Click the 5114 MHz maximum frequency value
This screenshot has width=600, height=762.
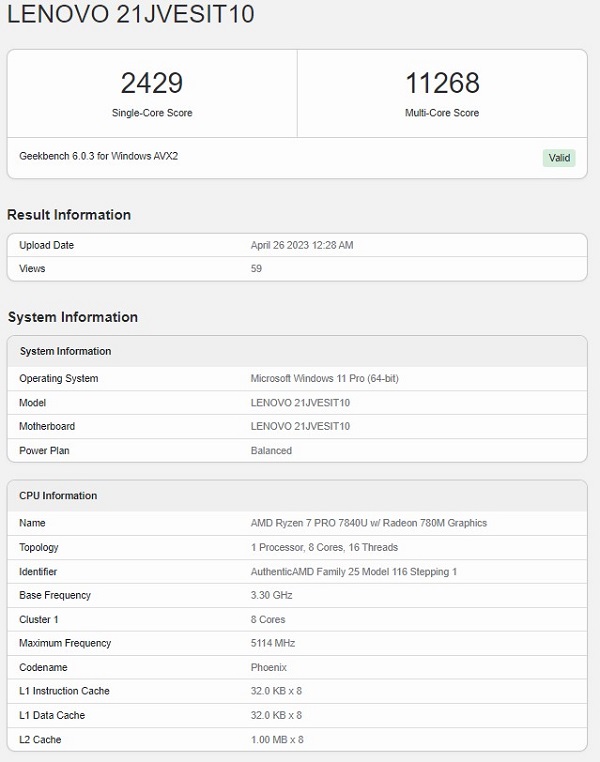(x=273, y=643)
